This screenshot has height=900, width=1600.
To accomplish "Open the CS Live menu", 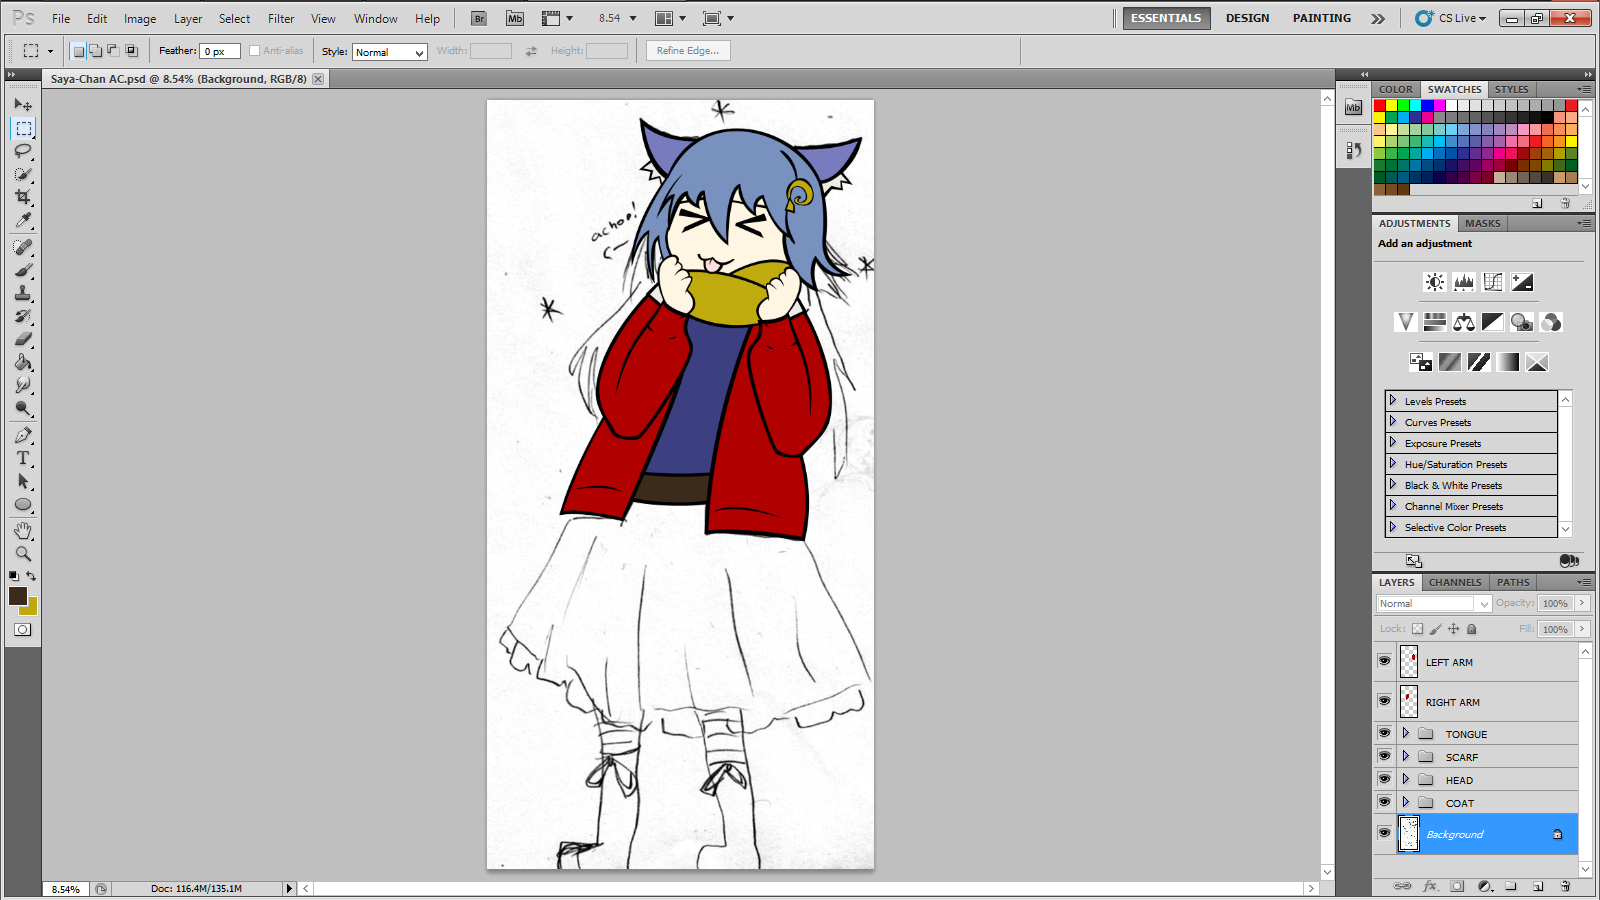I will pyautogui.click(x=1452, y=18).
